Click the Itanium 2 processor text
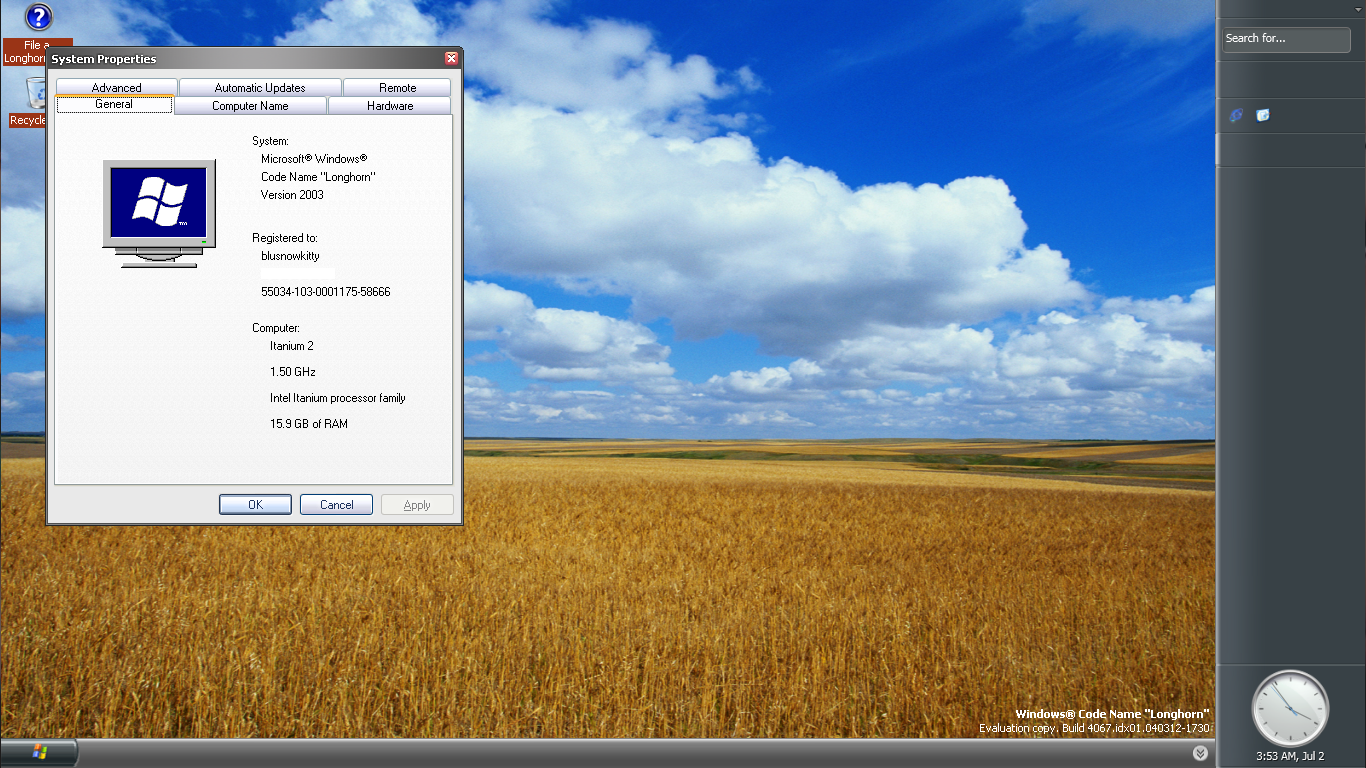 (292, 346)
